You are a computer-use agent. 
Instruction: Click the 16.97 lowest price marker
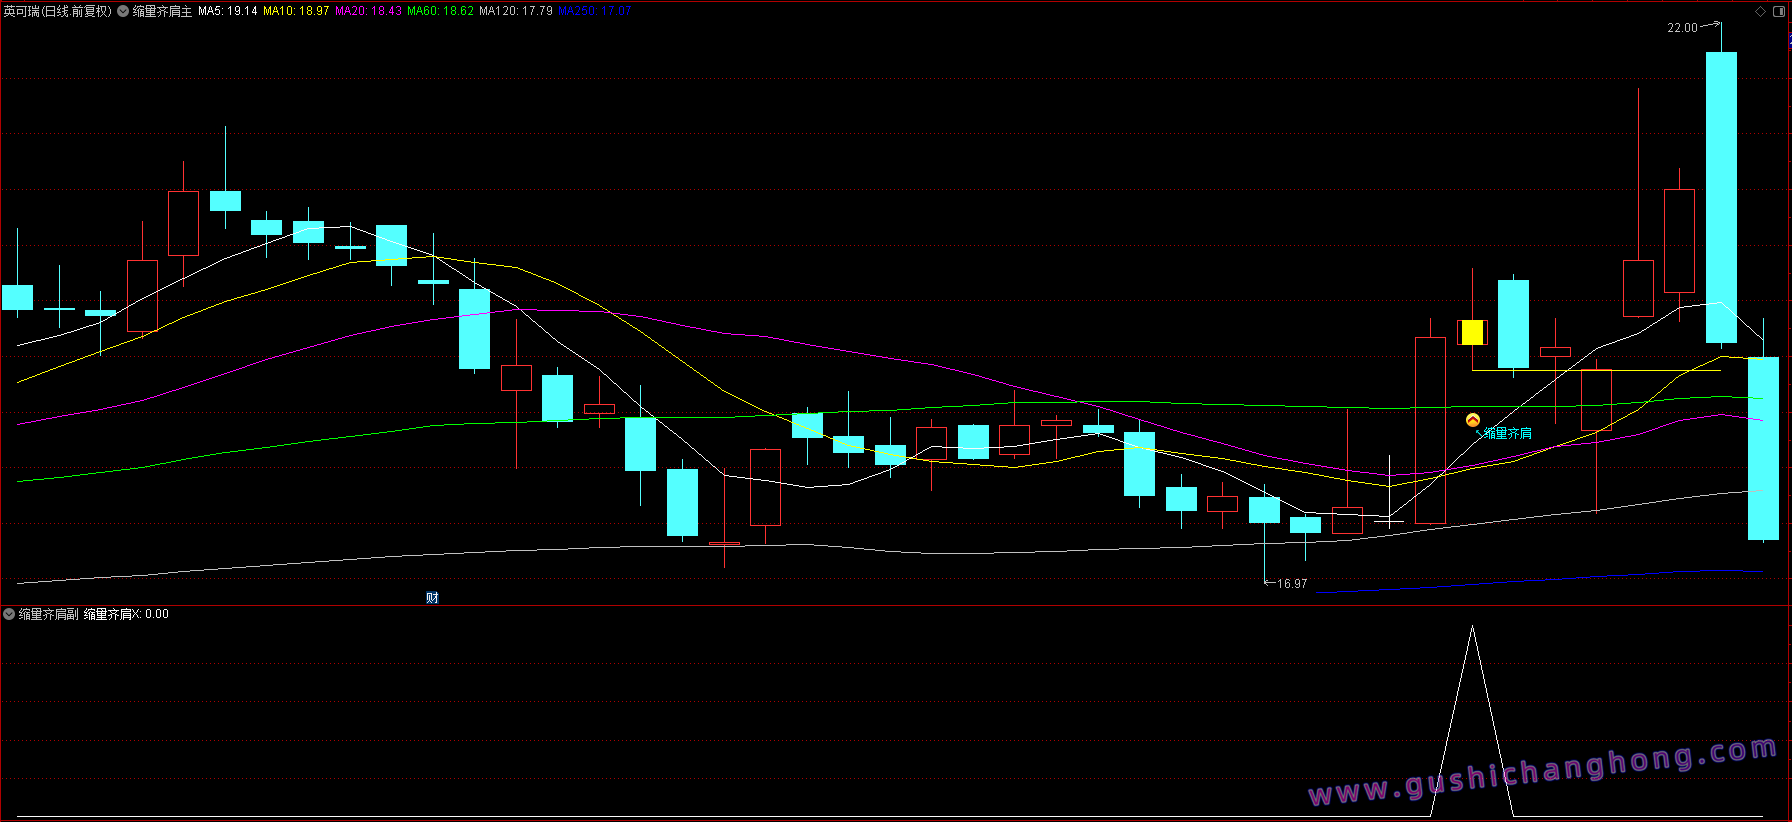pos(1291,584)
